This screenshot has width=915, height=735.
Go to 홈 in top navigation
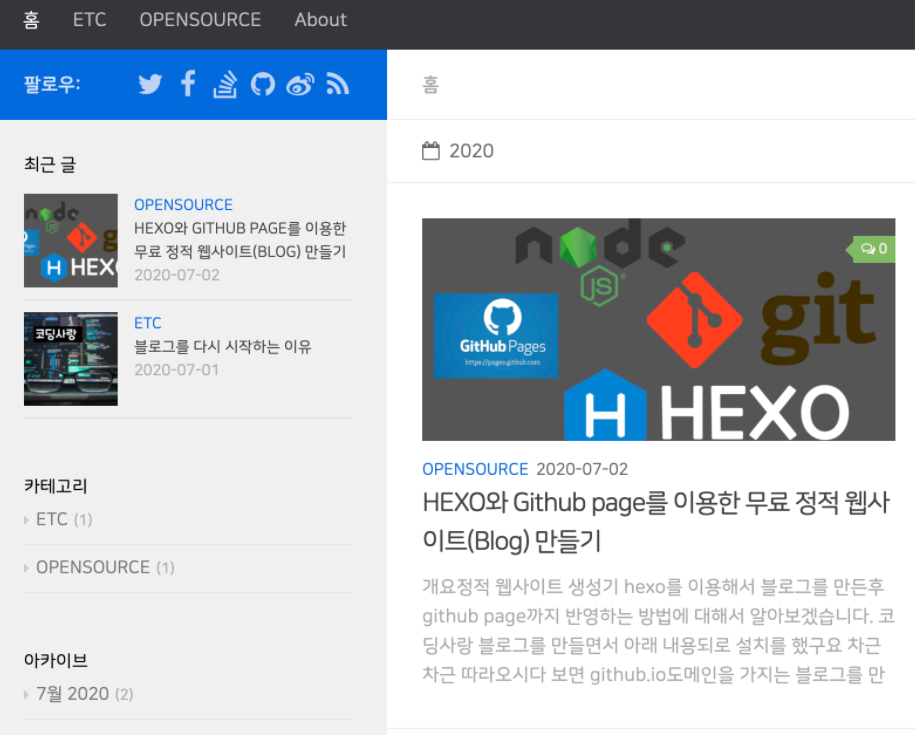(31, 20)
